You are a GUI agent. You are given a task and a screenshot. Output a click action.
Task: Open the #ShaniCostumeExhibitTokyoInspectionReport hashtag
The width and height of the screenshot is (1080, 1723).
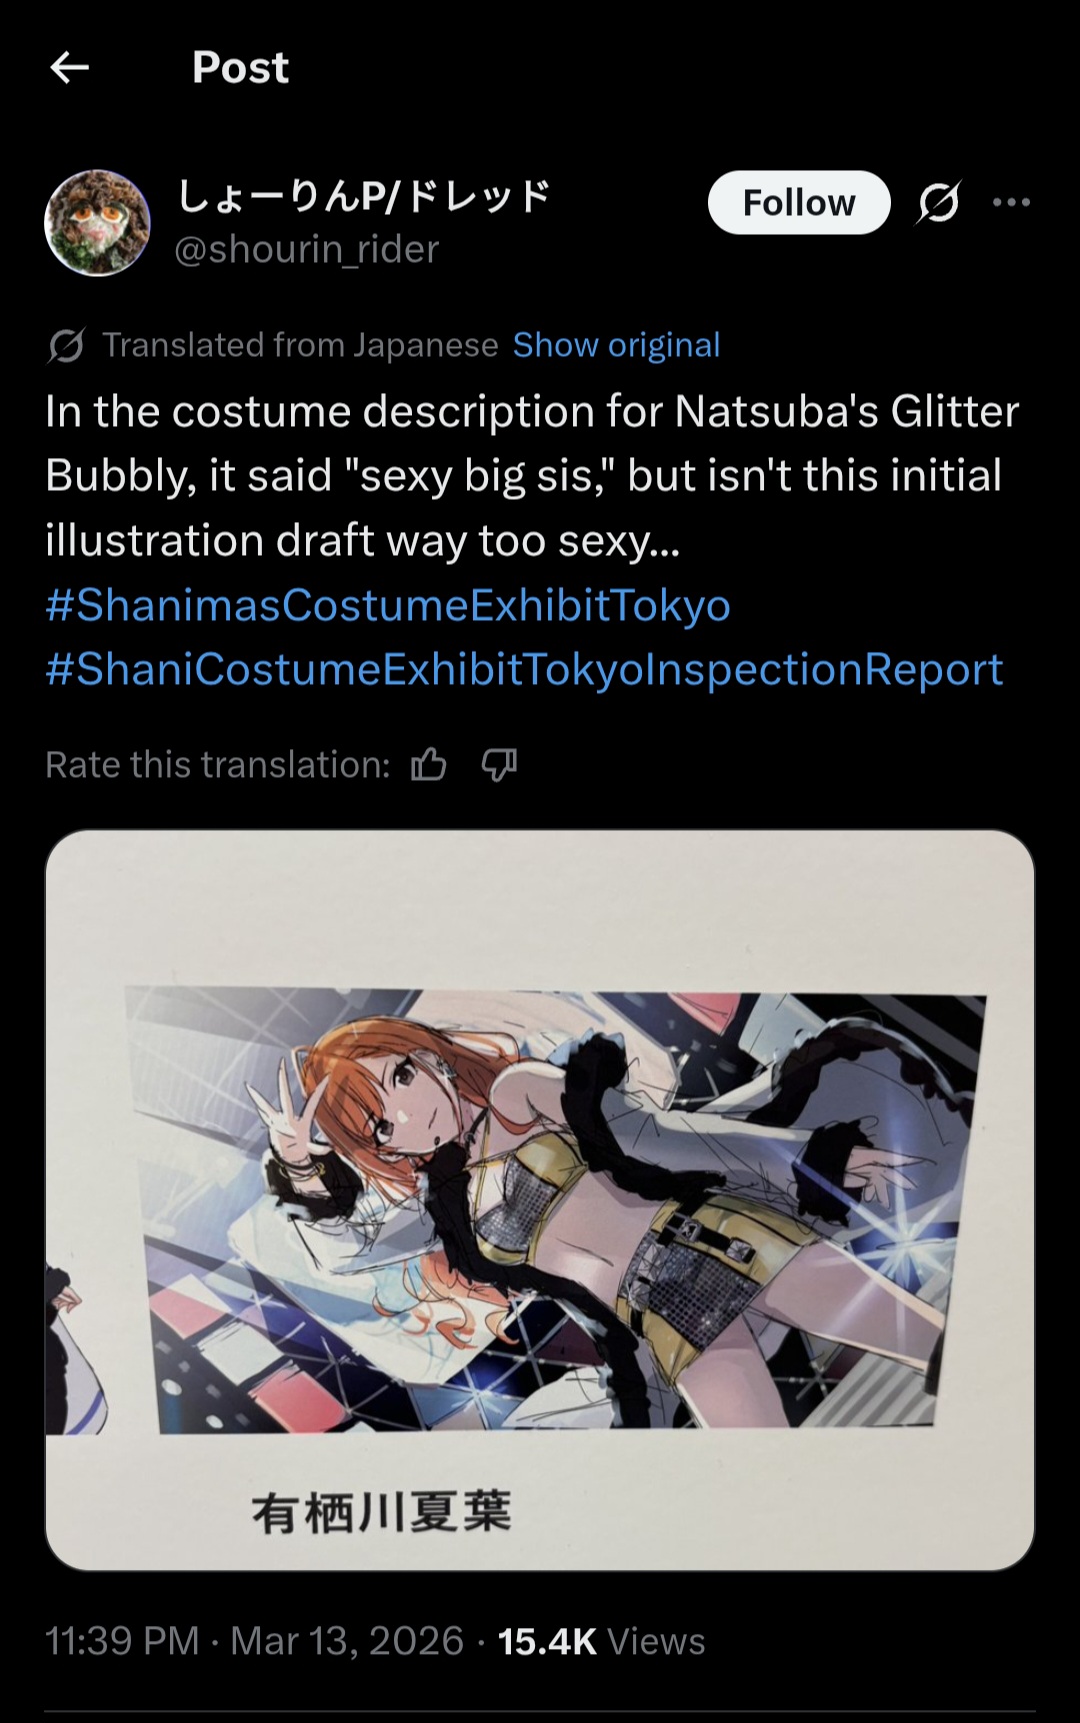click(524, 669)
